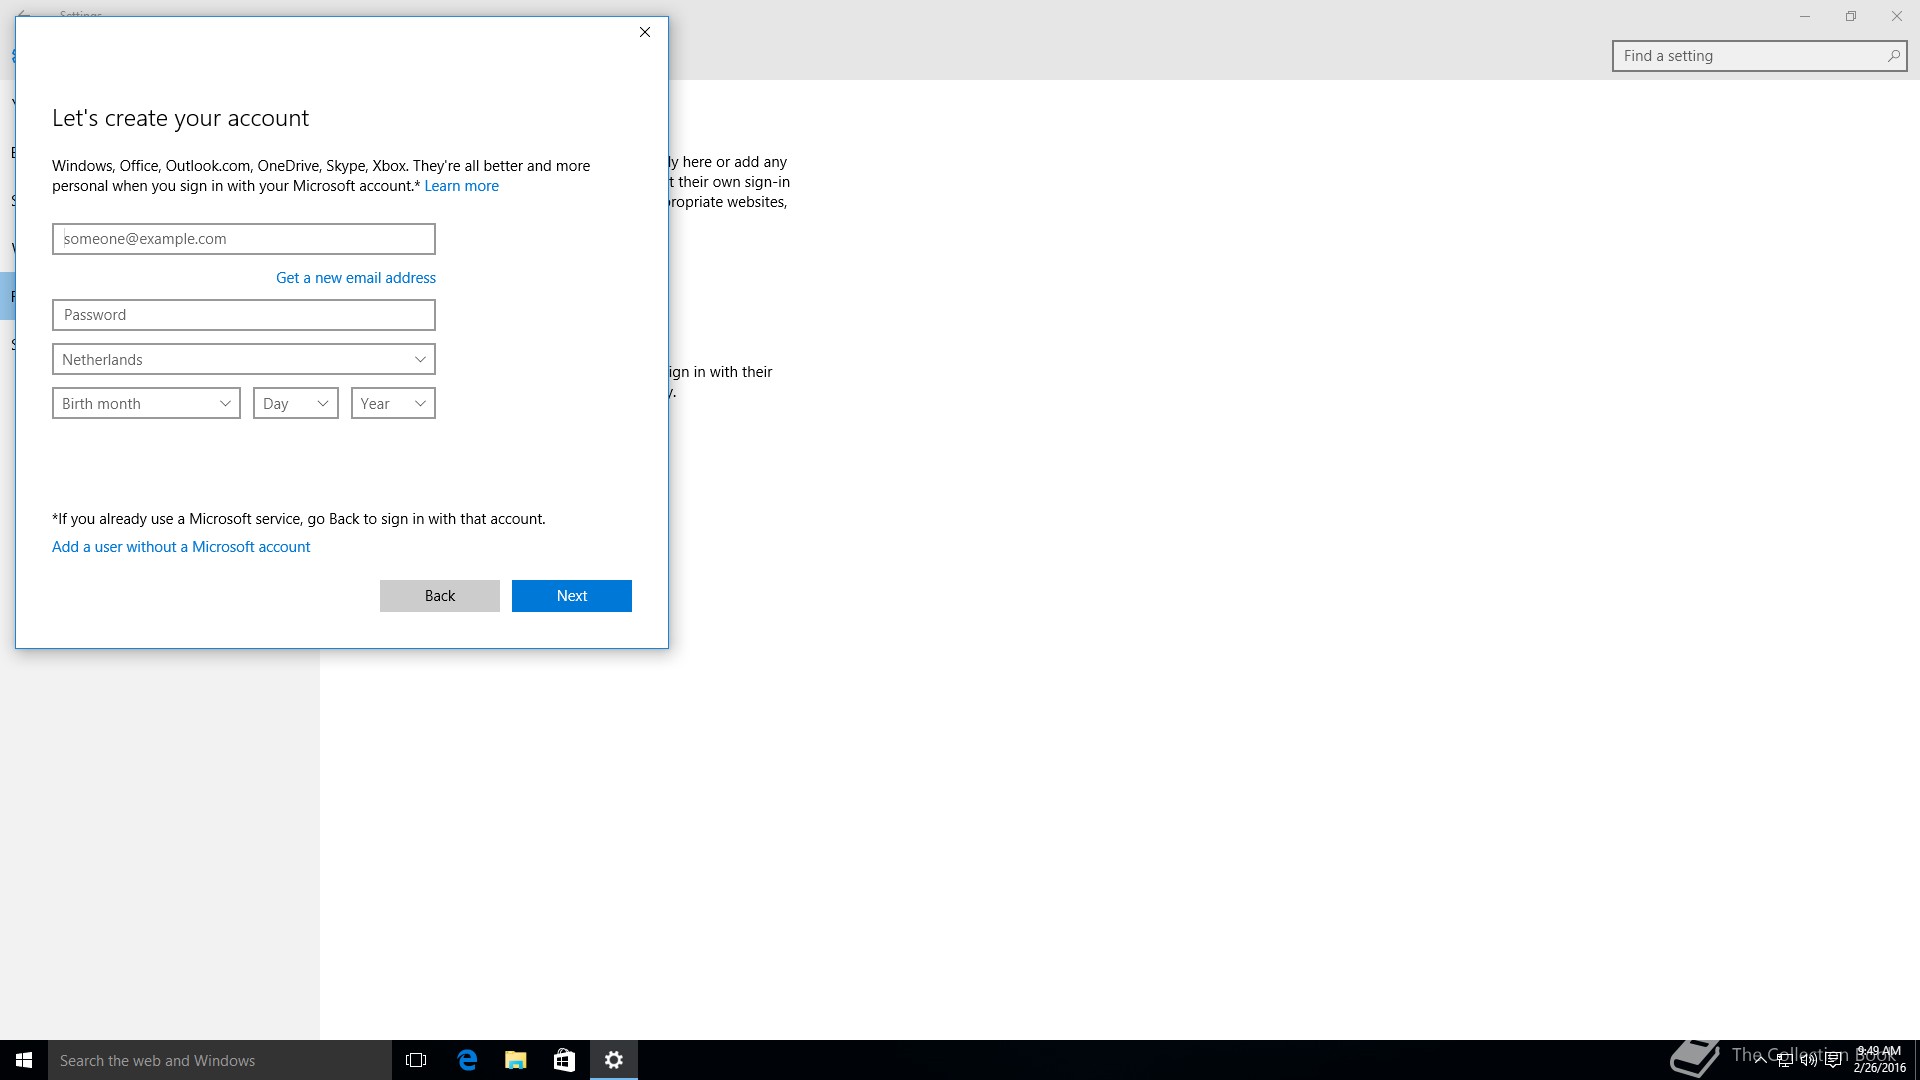Show hidden system tray icons

pyautogui.click(x=1760, y=1061)
